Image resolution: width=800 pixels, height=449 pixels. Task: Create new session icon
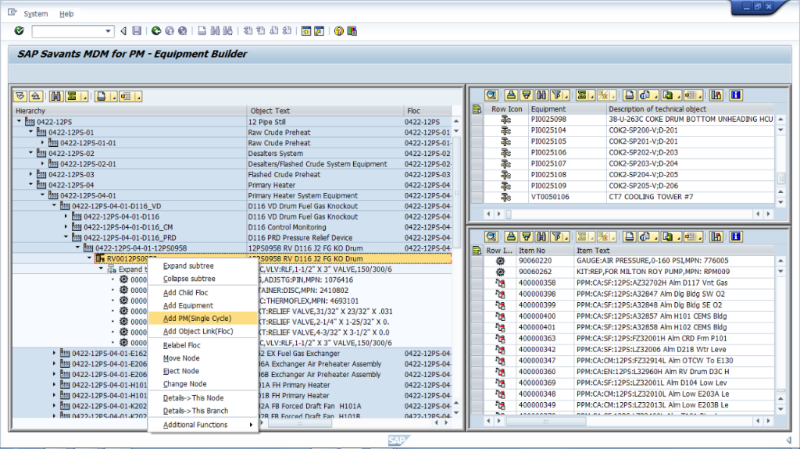tap(306, 31)
